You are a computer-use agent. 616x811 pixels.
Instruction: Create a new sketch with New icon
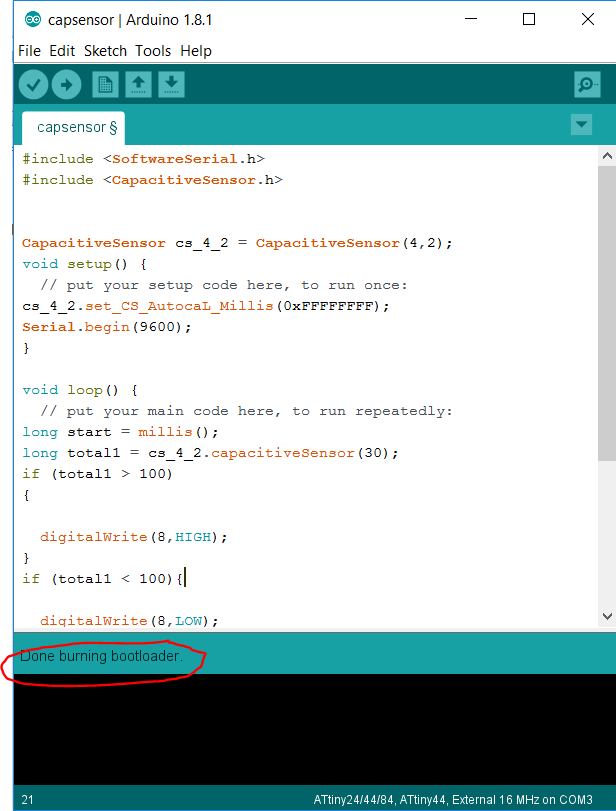point(106,84)
